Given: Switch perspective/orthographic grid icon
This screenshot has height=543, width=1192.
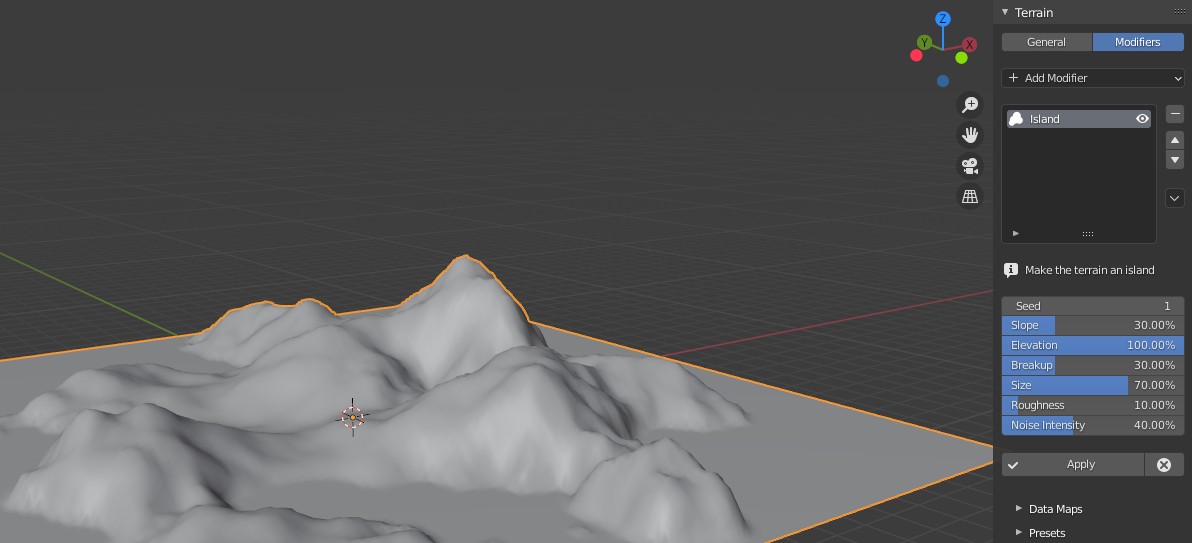Looking at the screenshot, I should pyautogui.click(x=969, y=196).
